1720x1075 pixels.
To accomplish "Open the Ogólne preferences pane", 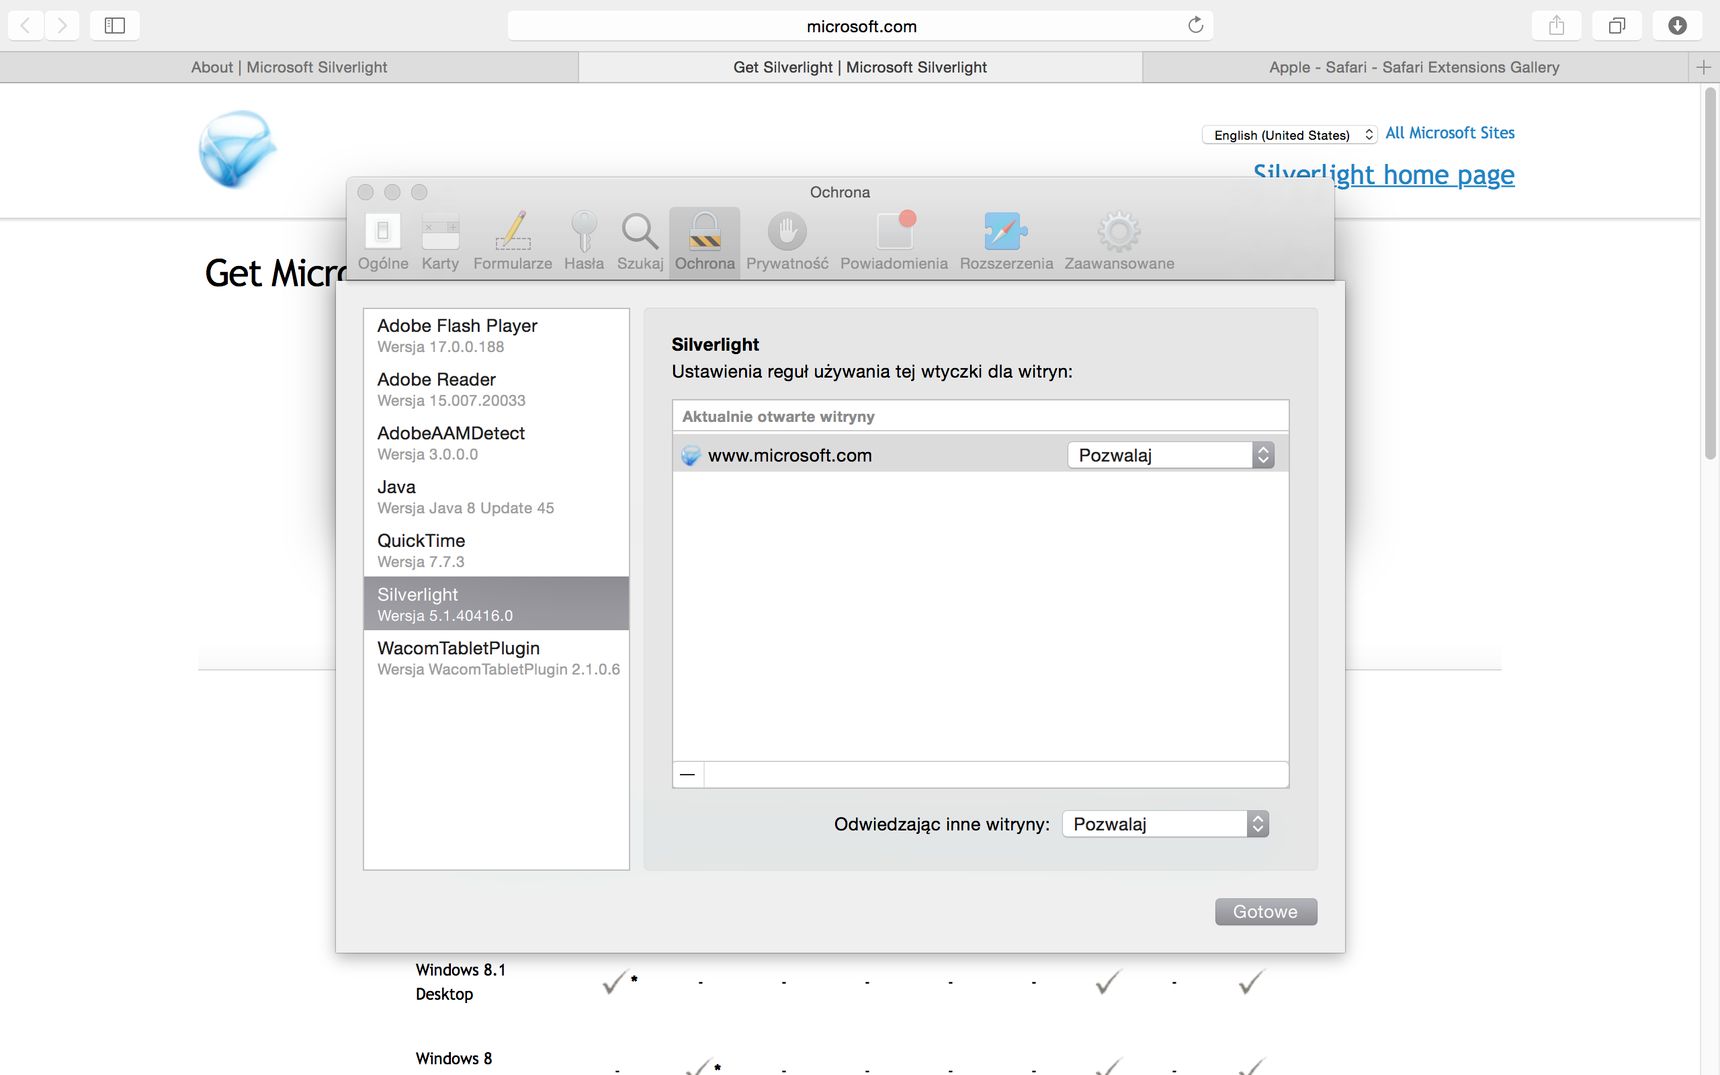I will pyautogui.click(x=383, y=242).
